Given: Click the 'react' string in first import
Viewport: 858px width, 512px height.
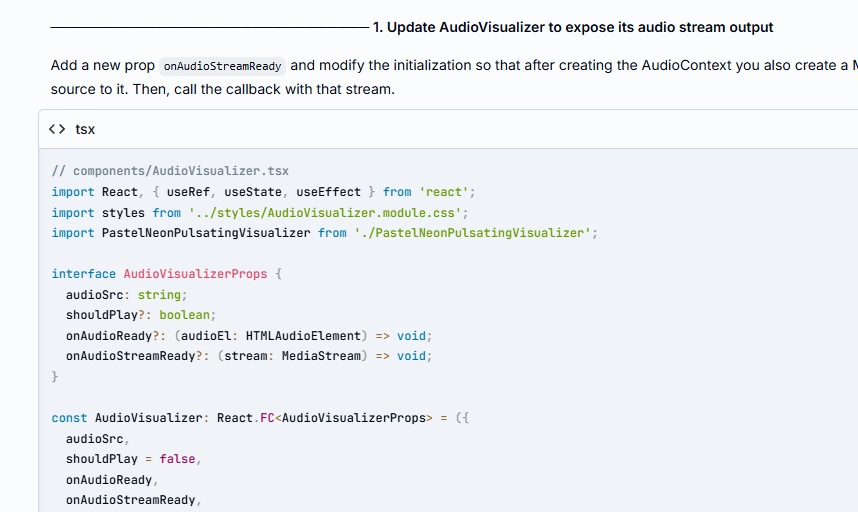Looking at the screenshot, I should point(444,192).
